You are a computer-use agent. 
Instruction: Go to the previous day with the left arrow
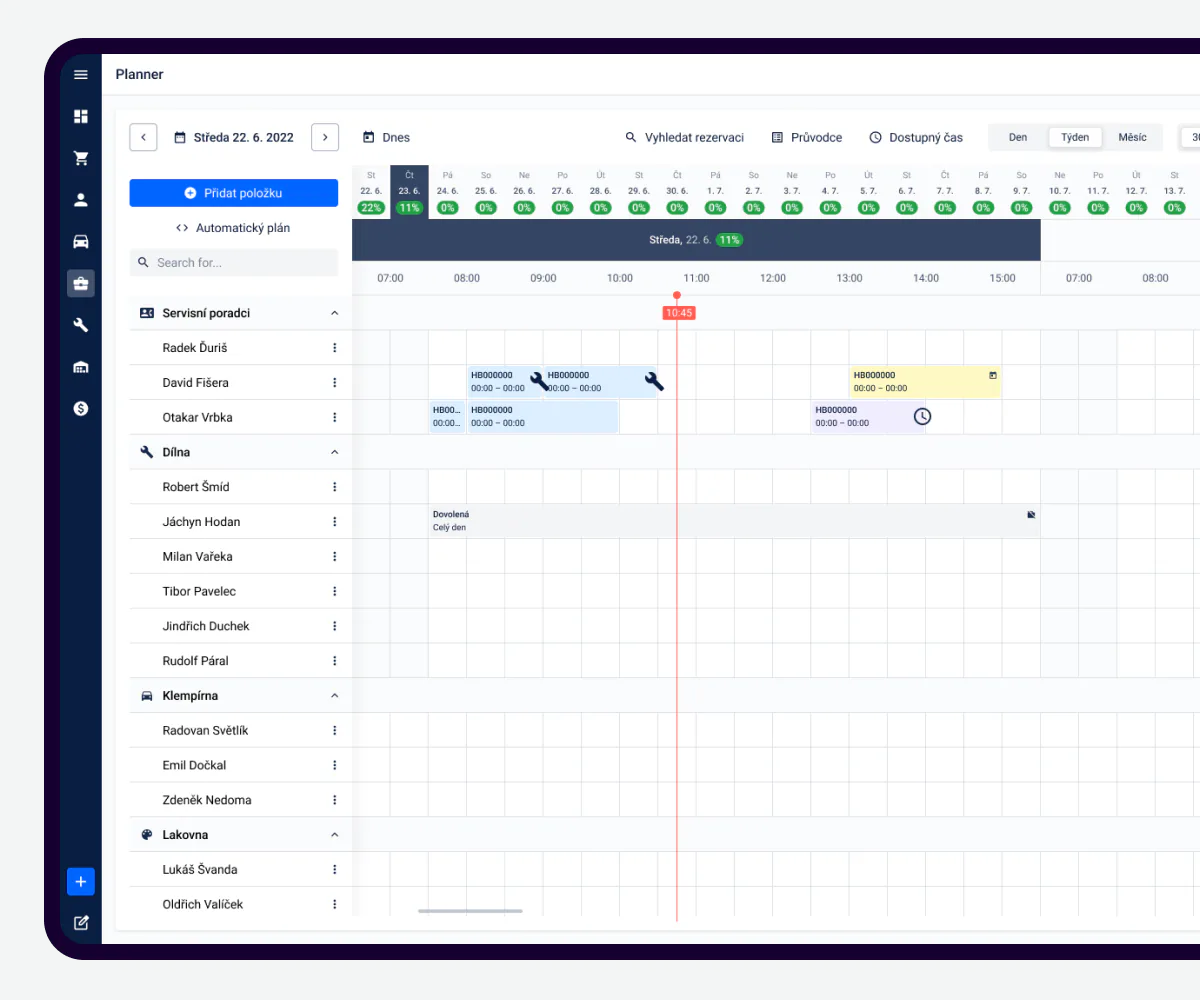[x=143, y=137]
